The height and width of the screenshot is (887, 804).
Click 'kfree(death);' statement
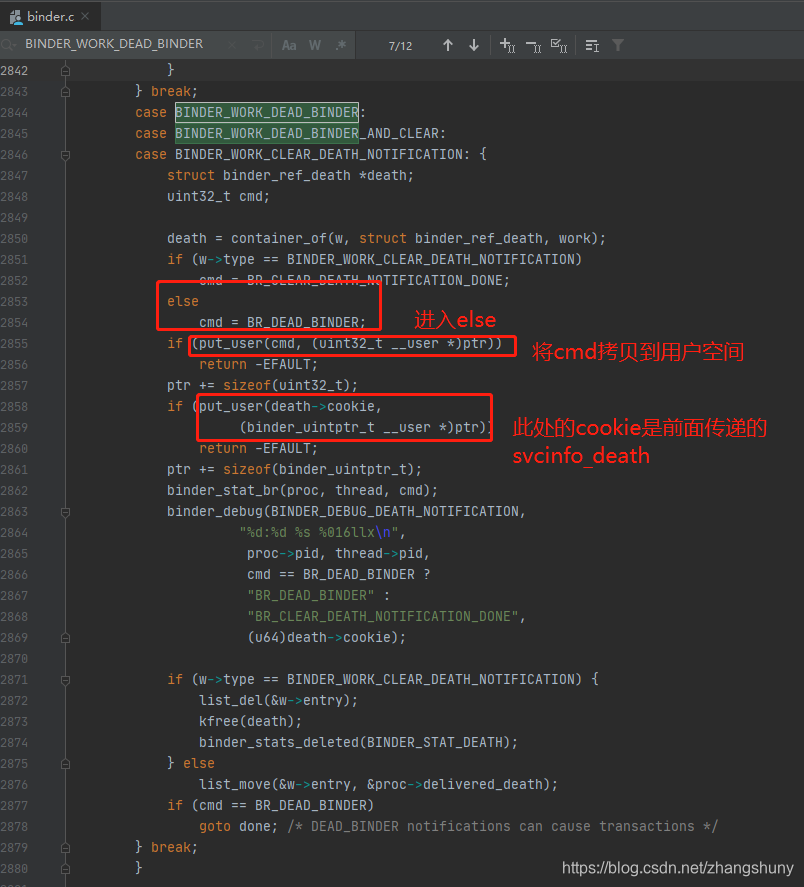pyautogui.click(x=250, y=722)
